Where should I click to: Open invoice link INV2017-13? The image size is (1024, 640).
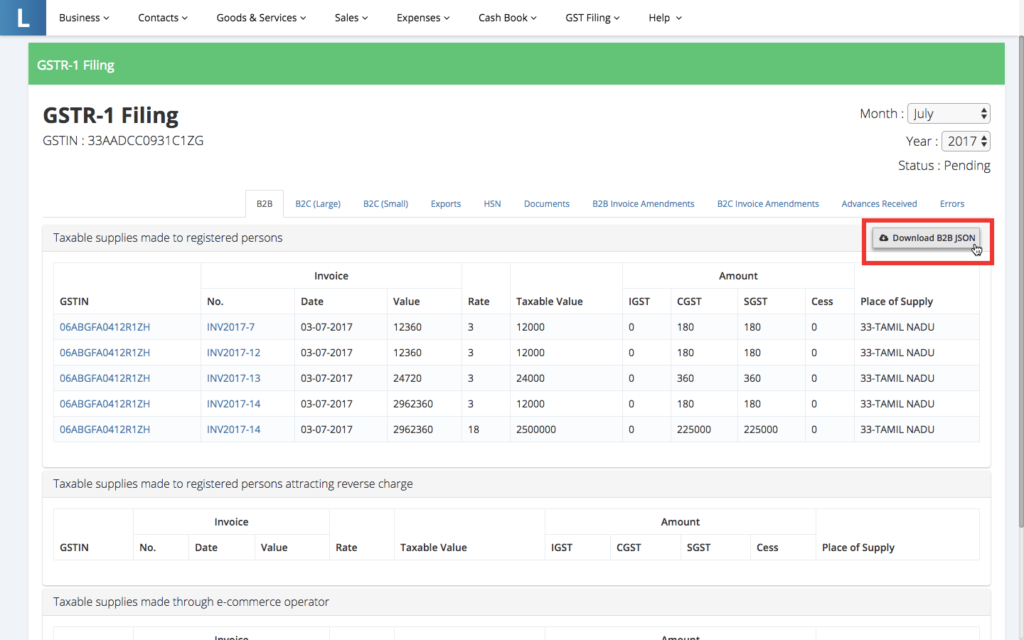(x=233, y=379)
